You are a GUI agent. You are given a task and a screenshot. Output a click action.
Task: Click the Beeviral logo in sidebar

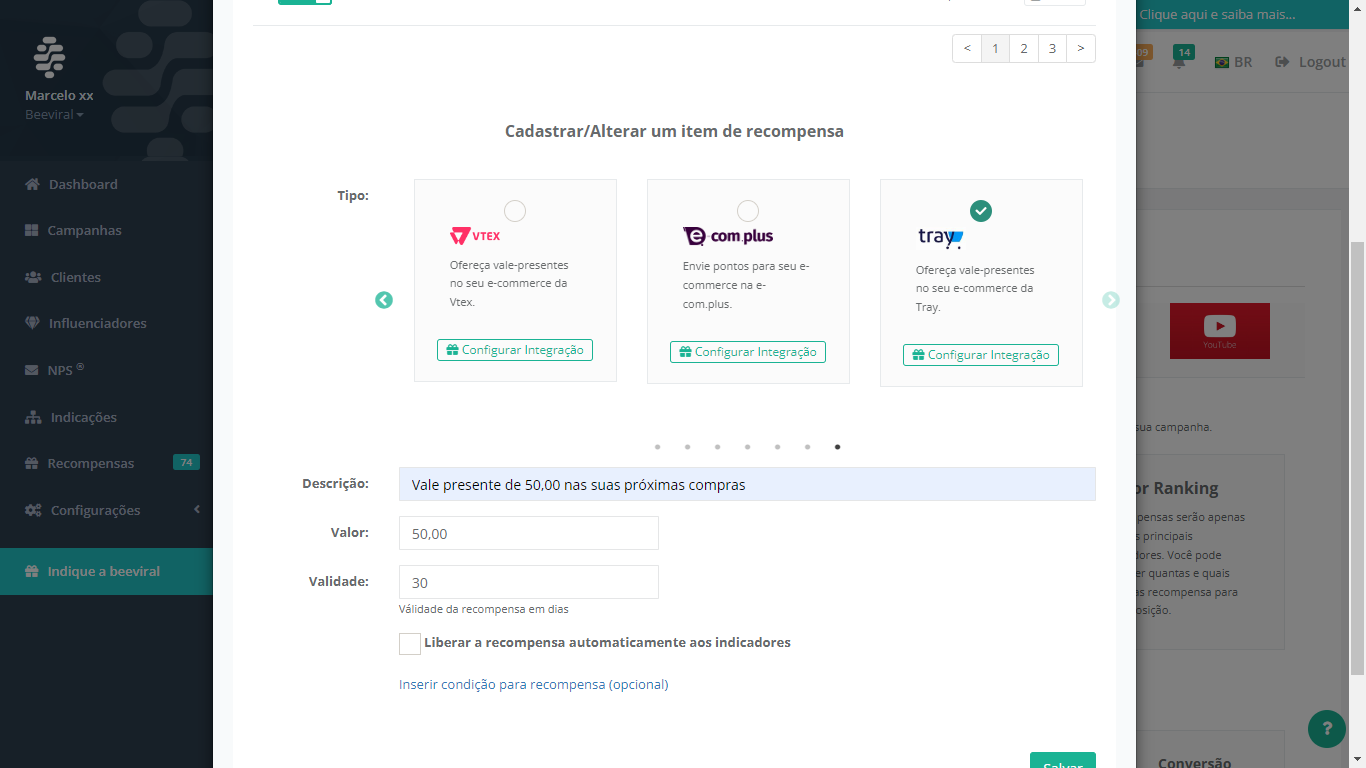pos(49,57)
